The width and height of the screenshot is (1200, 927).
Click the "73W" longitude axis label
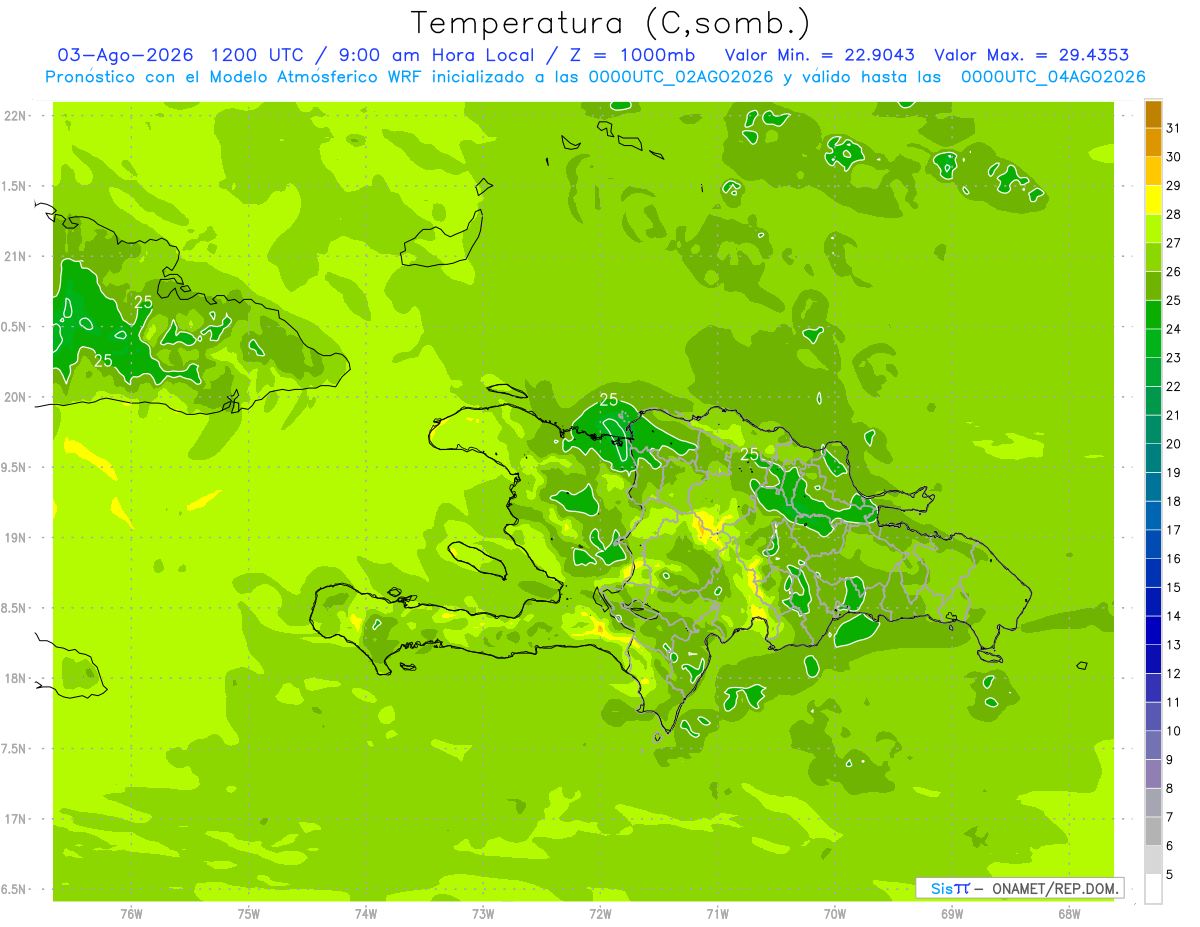click(483, 914)
